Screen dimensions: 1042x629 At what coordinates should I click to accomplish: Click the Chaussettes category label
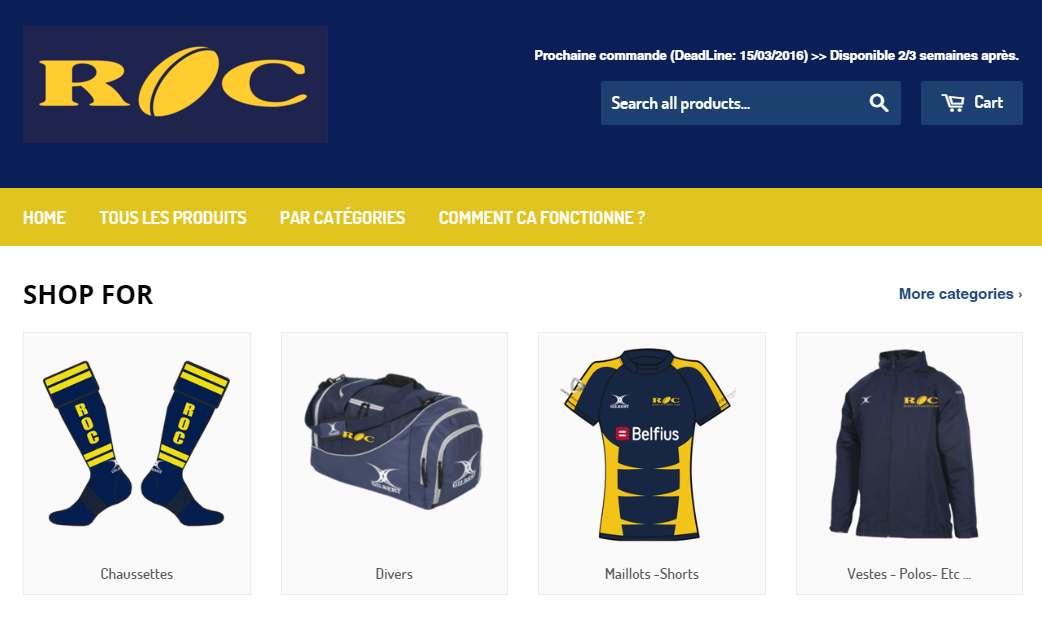click(x=137, y=574)
